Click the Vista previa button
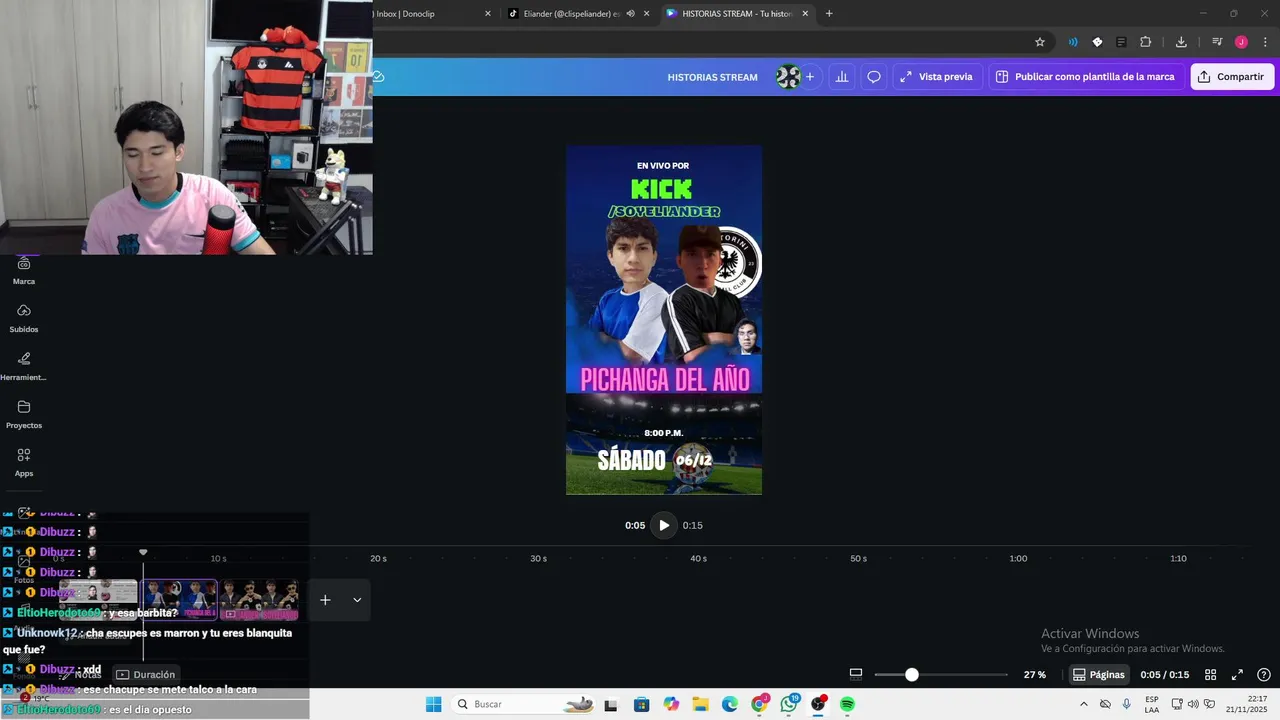Viewport: 1280px width, 720px height. [936, 77]
